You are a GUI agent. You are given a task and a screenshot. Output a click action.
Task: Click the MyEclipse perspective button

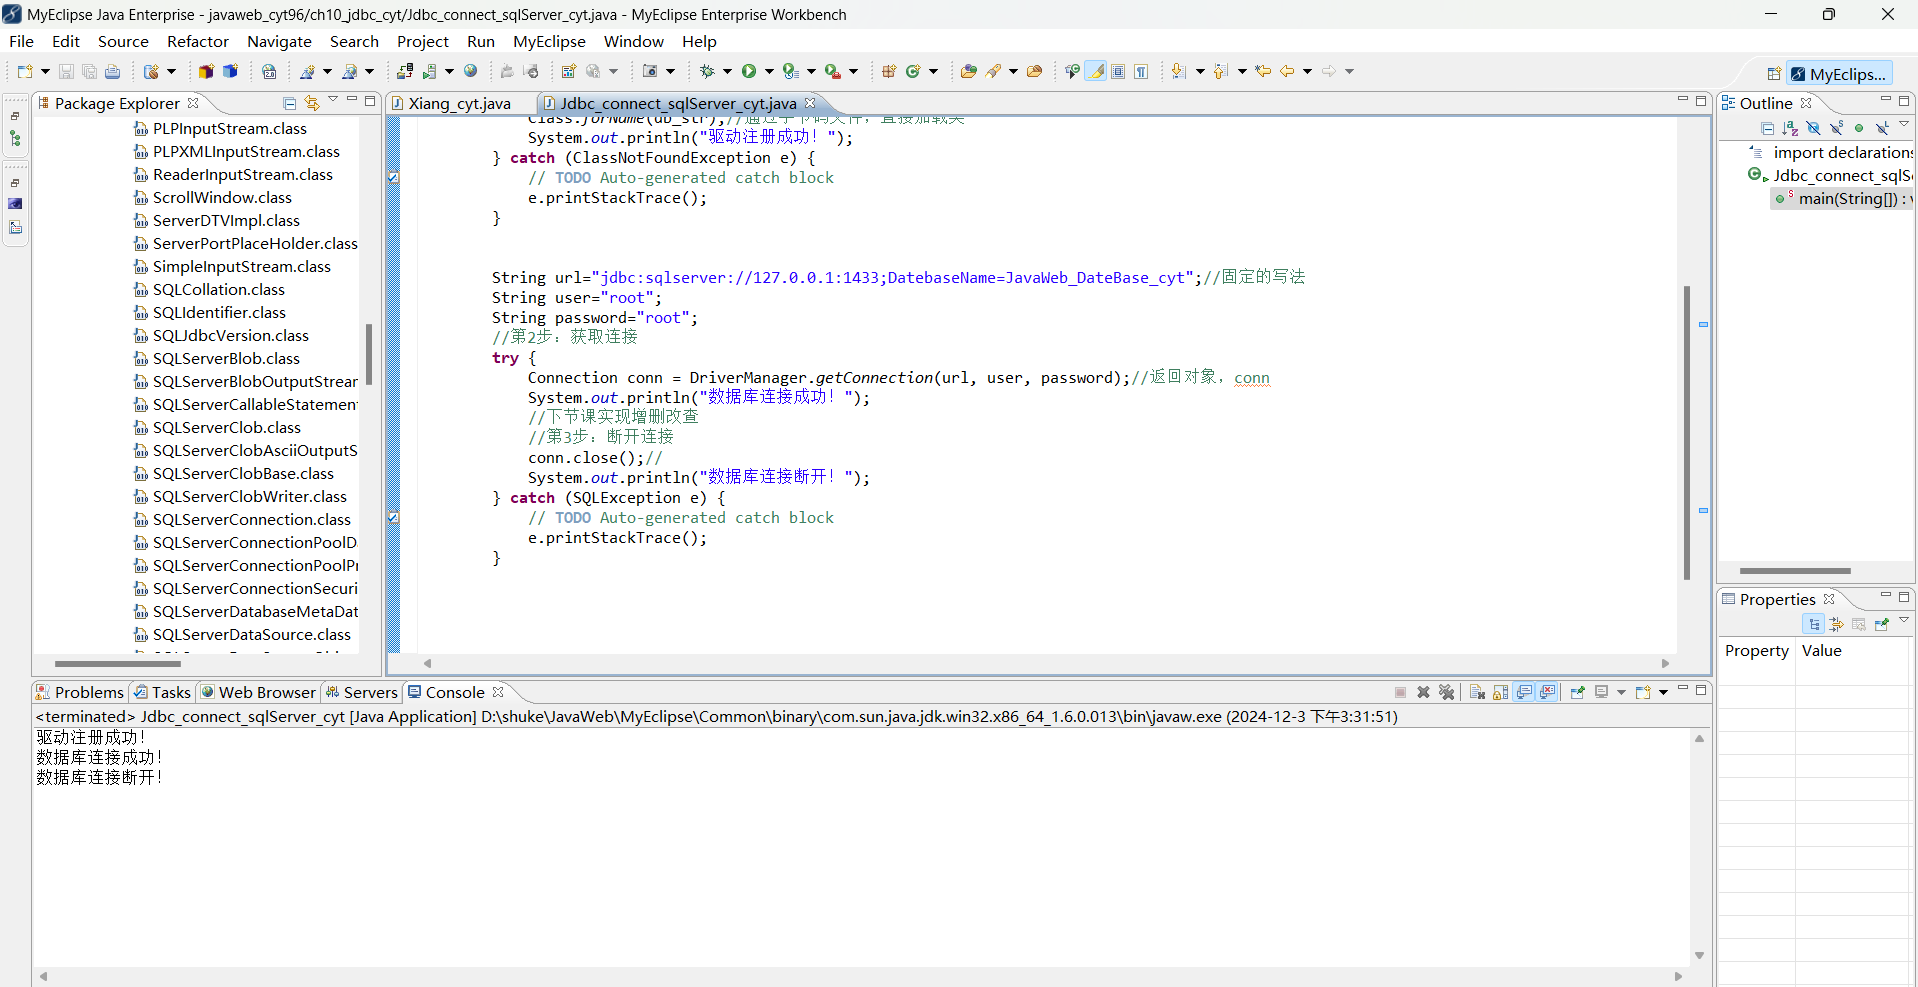tap(1839, 74)
